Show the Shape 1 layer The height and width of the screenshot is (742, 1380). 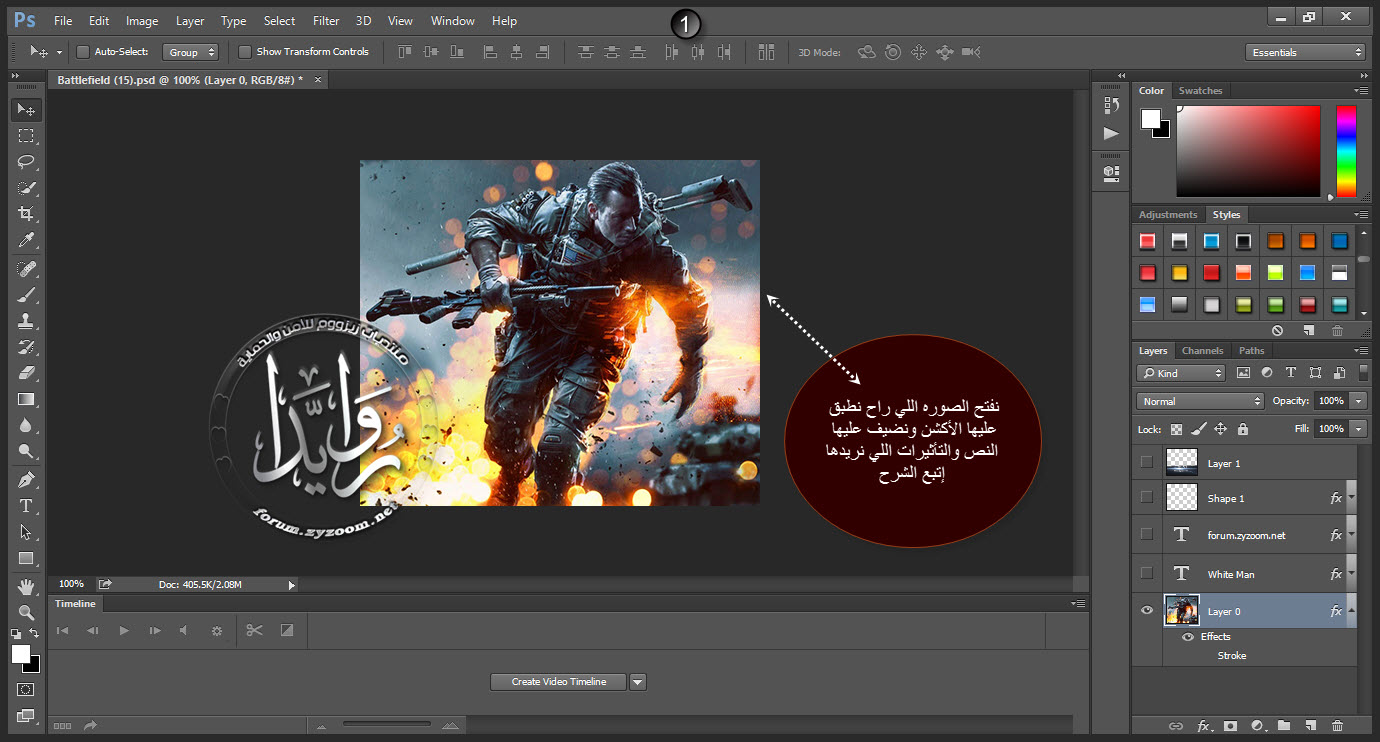point(1146,497)
